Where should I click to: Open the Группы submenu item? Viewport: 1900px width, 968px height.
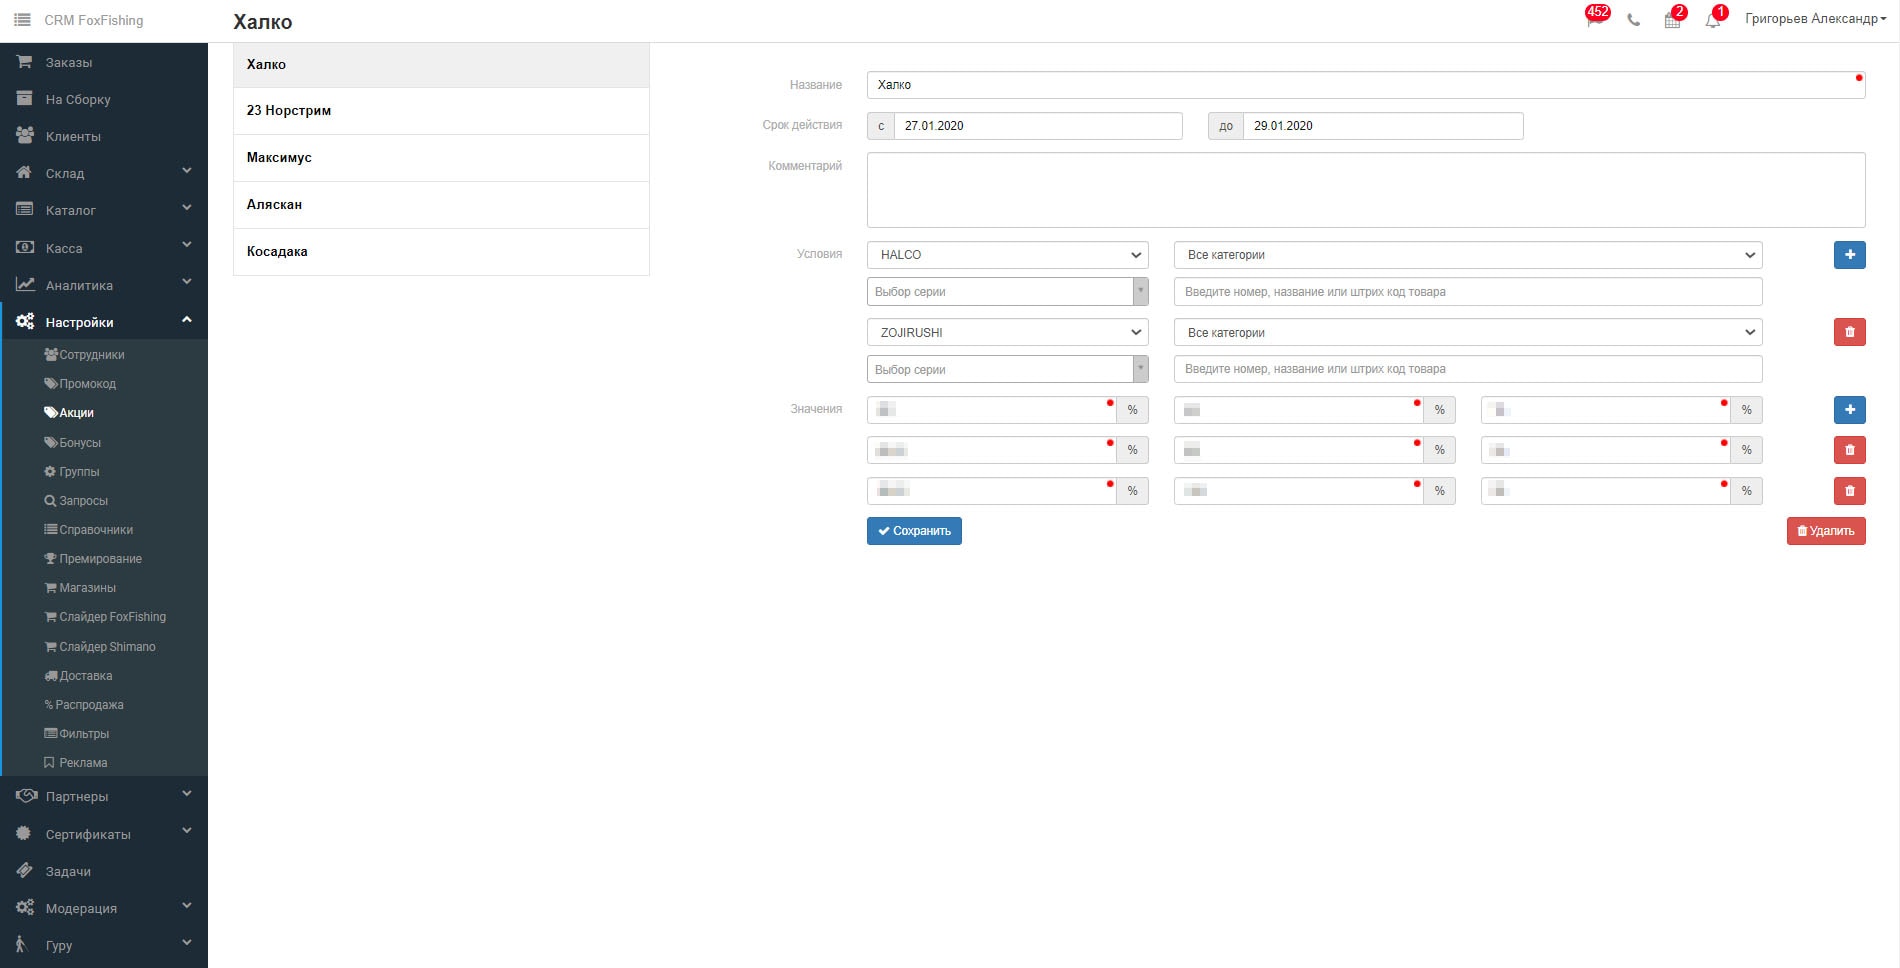click(x=72, y=472)
